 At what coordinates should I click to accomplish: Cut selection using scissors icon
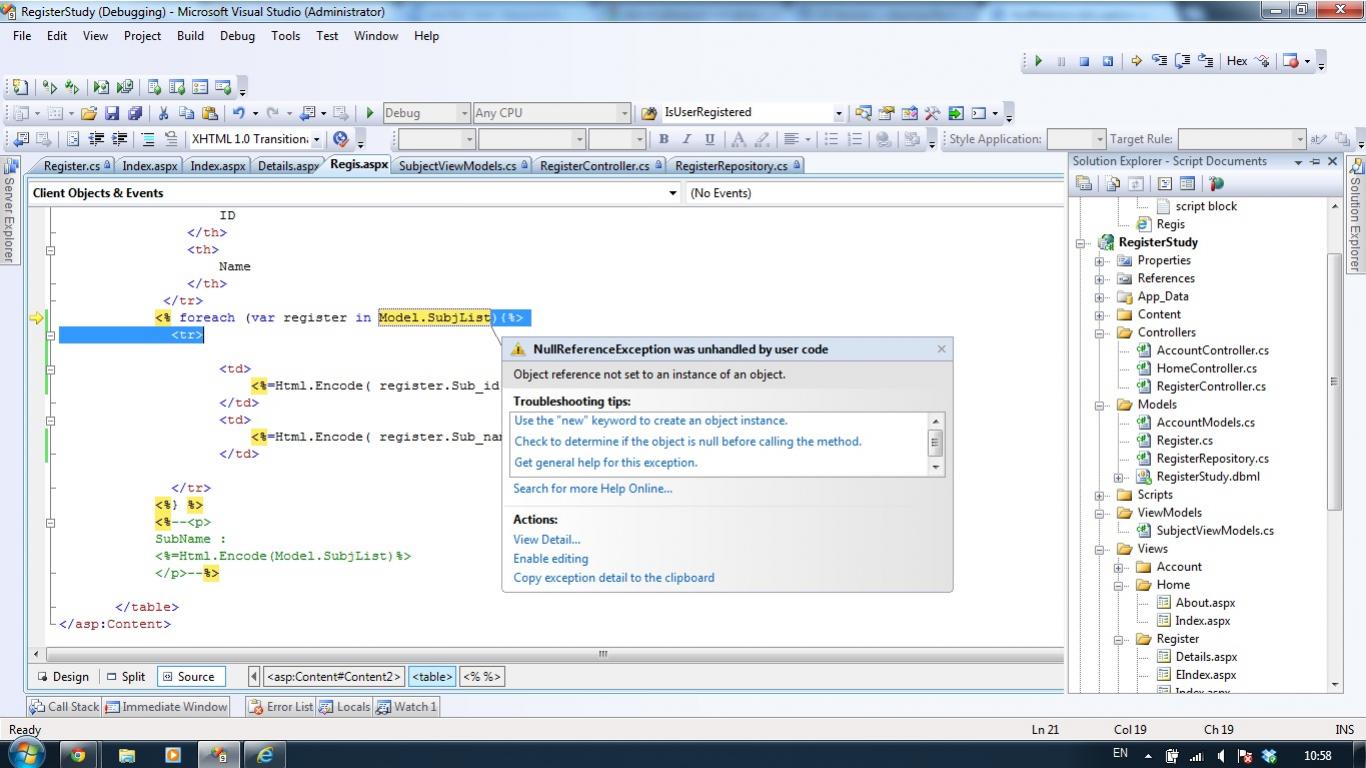[163, 113]
